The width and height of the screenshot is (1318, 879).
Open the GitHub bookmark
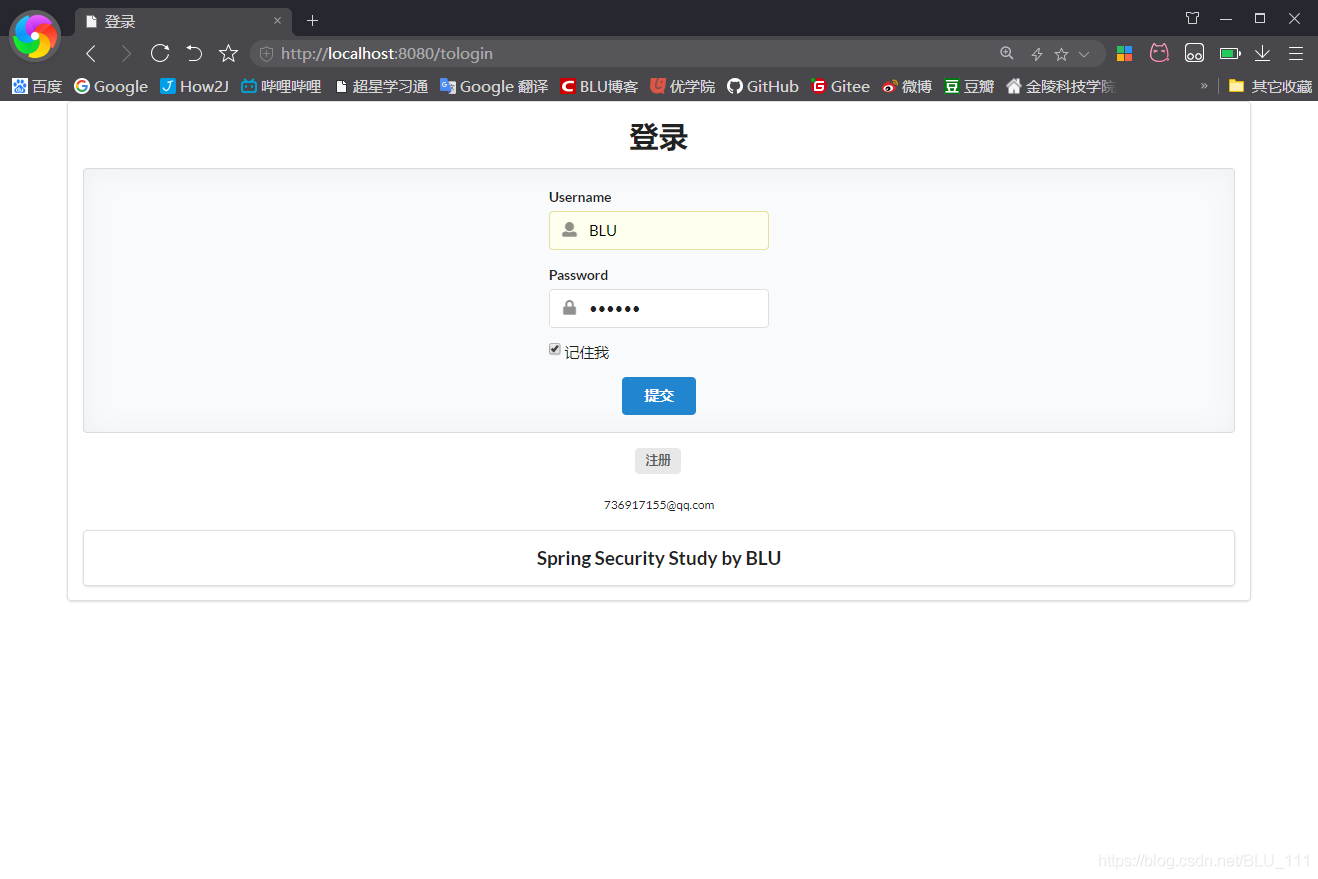point(762,86)
